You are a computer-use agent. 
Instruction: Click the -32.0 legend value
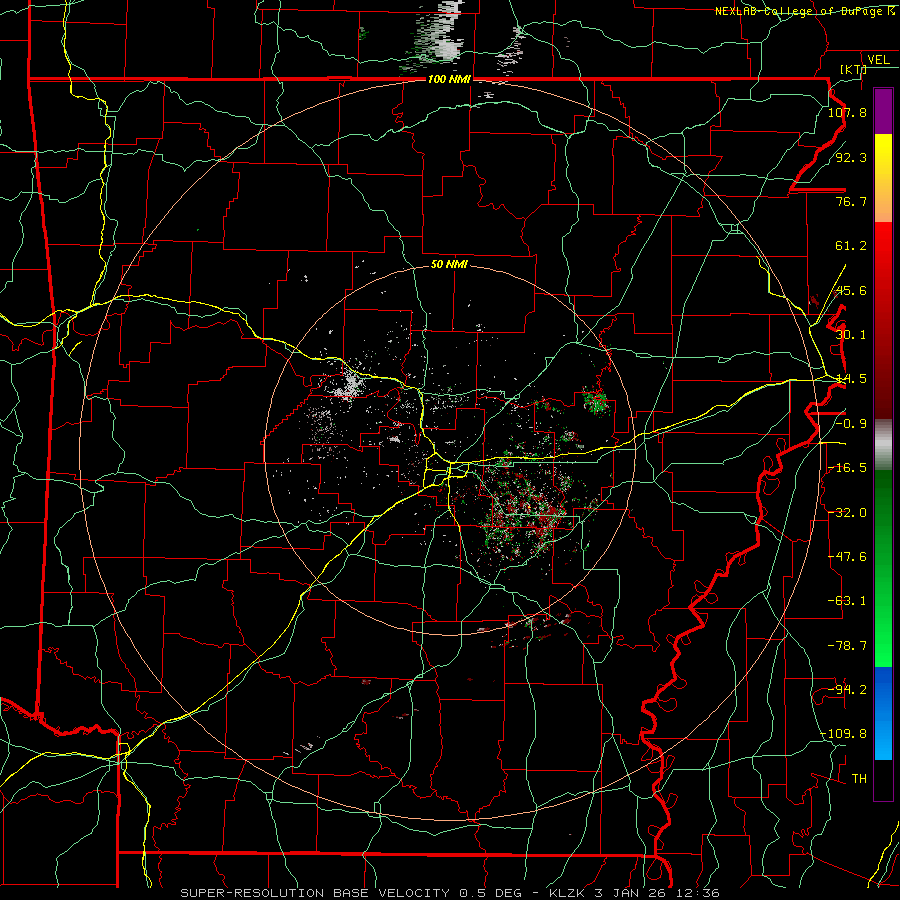click(847, 513)
